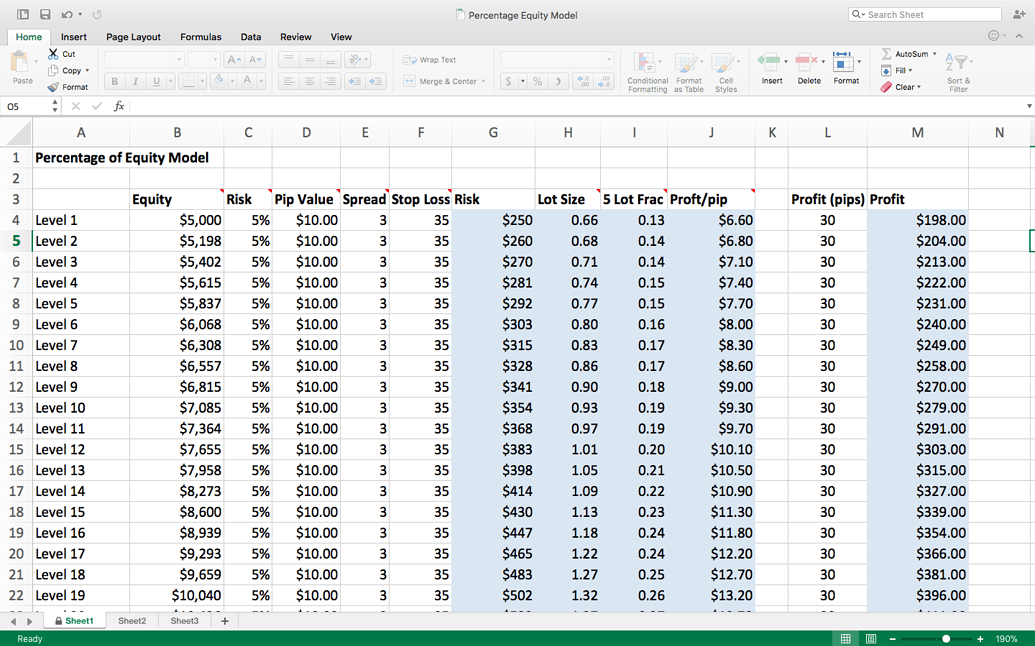Click the Undo arrow icon

[x=66, y=15]
